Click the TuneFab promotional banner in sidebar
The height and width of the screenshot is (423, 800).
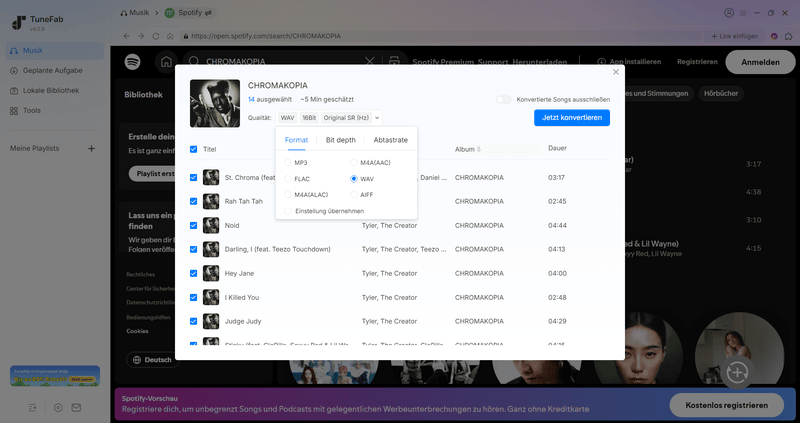55,376
